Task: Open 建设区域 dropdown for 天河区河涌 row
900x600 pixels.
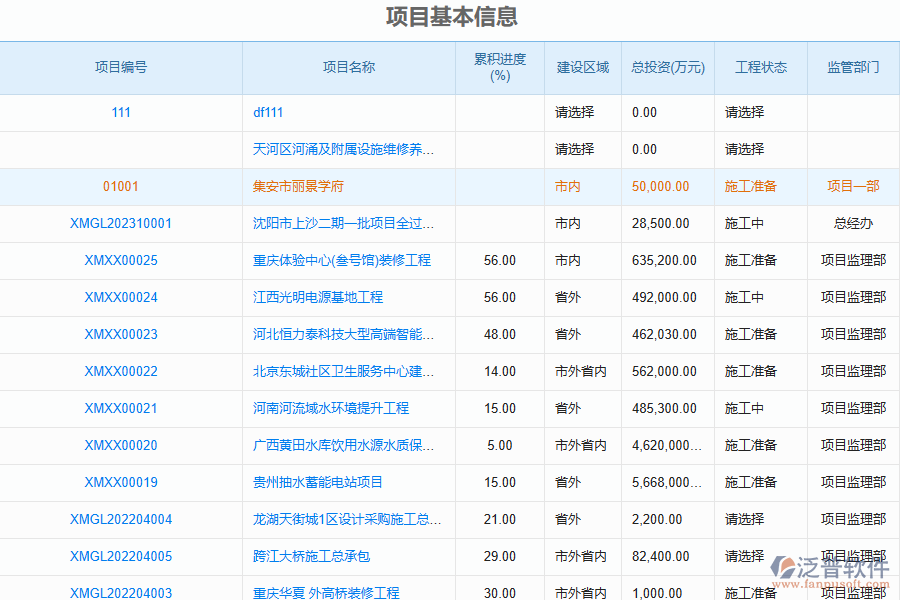Action: pos(575,149)
